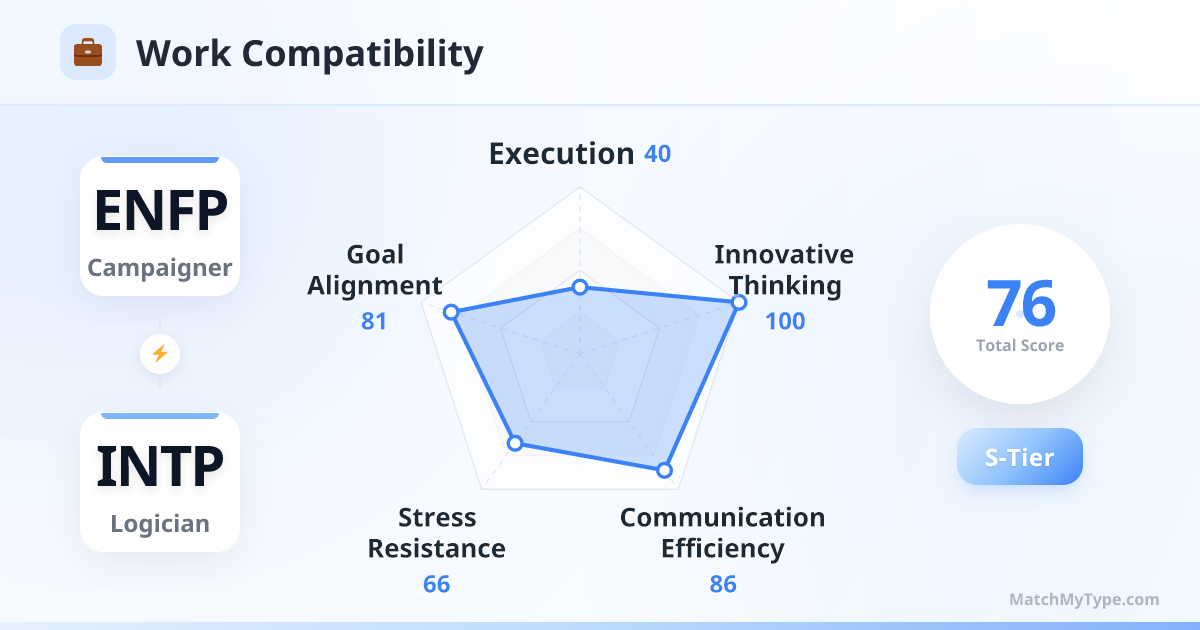1200x630 pixels.
Task: Click the Communication Efficiency label
Action: 722,533
